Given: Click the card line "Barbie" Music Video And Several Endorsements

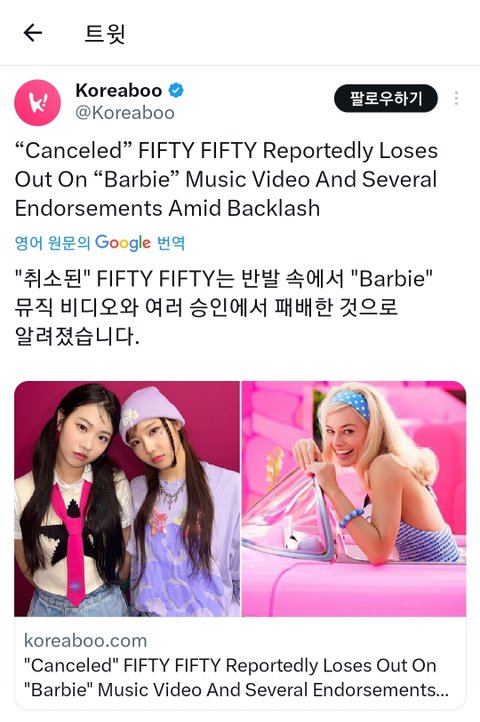Looking at the screenshot, I should pos(235,690).
